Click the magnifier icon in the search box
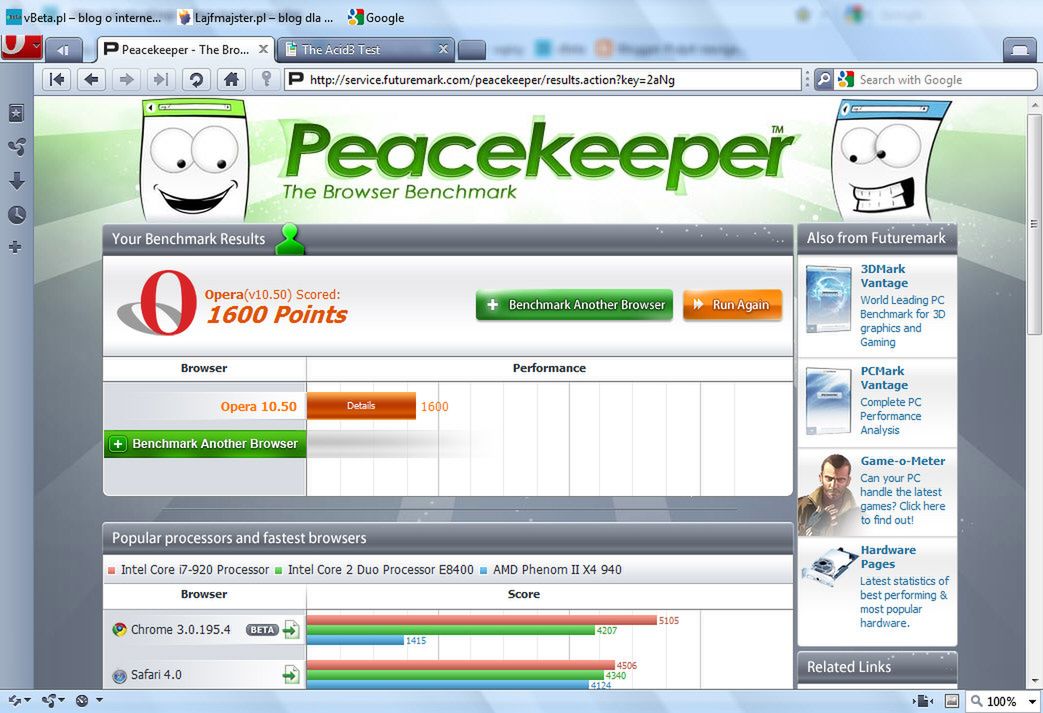The width and height of the screenshot is (1043, 713). [x=823, y=80]
